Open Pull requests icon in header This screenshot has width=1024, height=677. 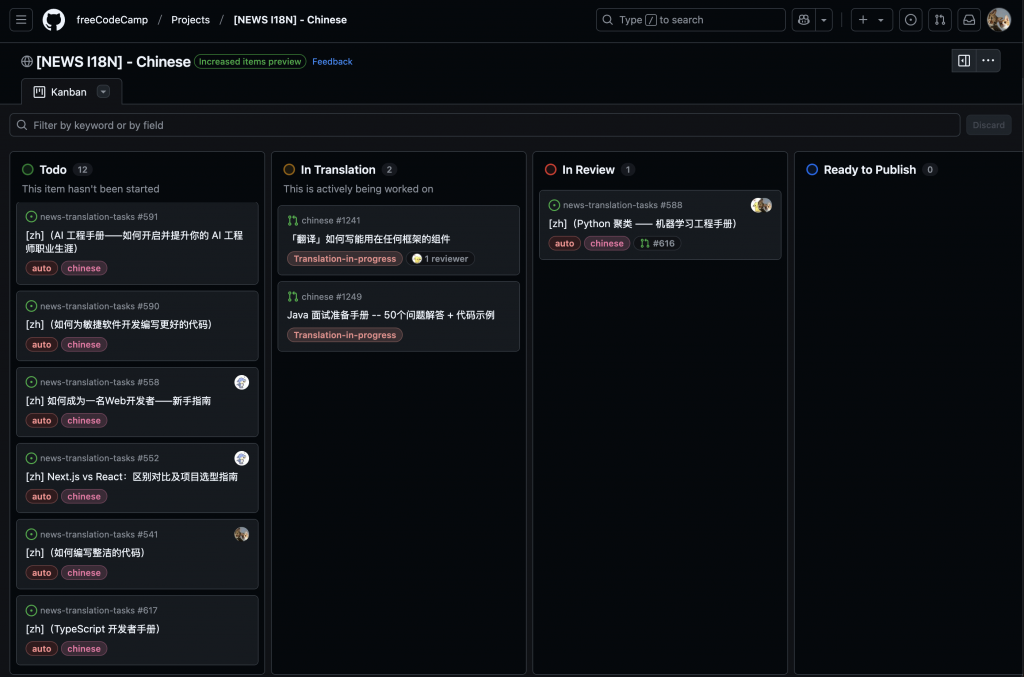[x=940, y=20]
